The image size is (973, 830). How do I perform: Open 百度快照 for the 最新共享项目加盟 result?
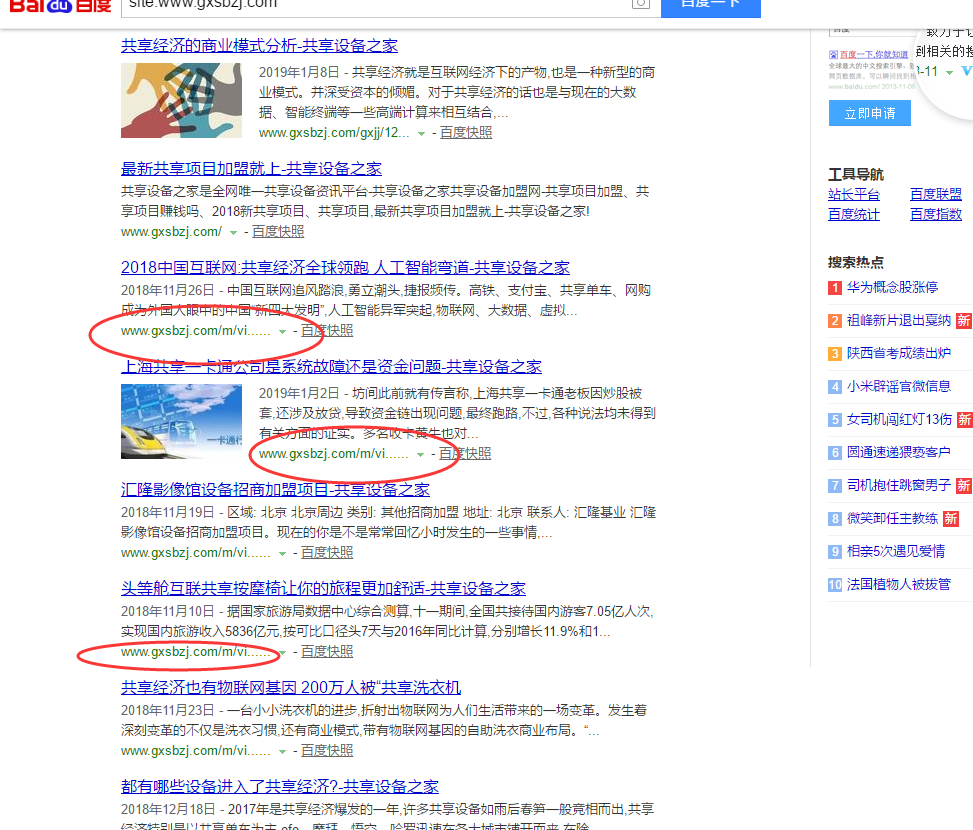pyautogui.click(x=278, y=232)
